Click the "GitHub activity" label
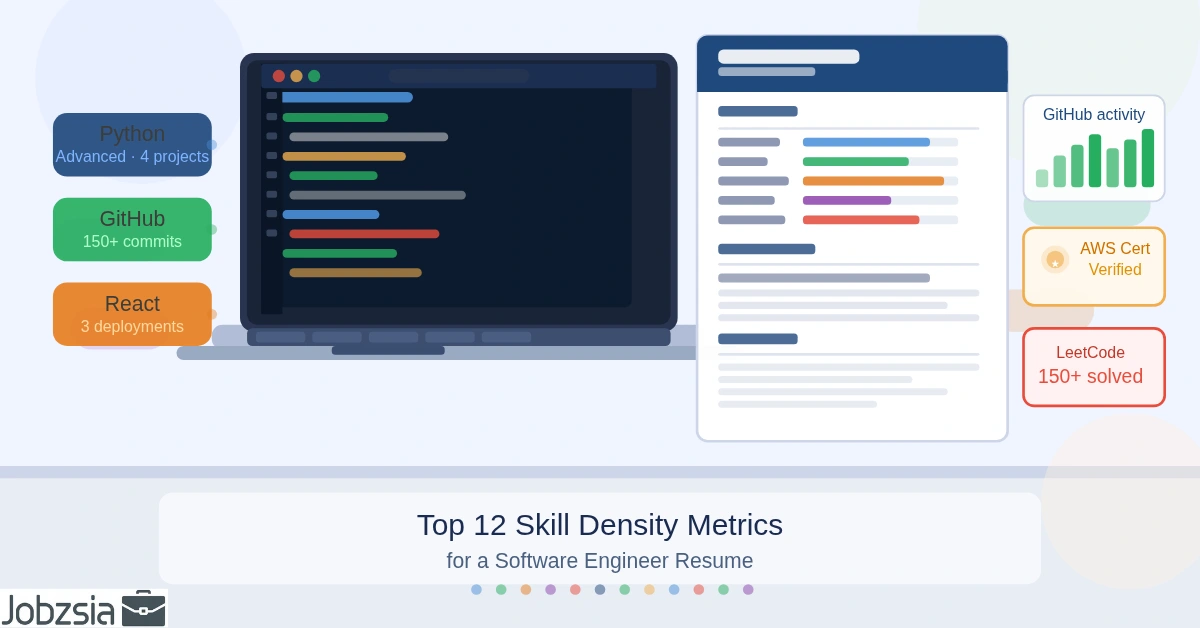 coord(1094,115)
